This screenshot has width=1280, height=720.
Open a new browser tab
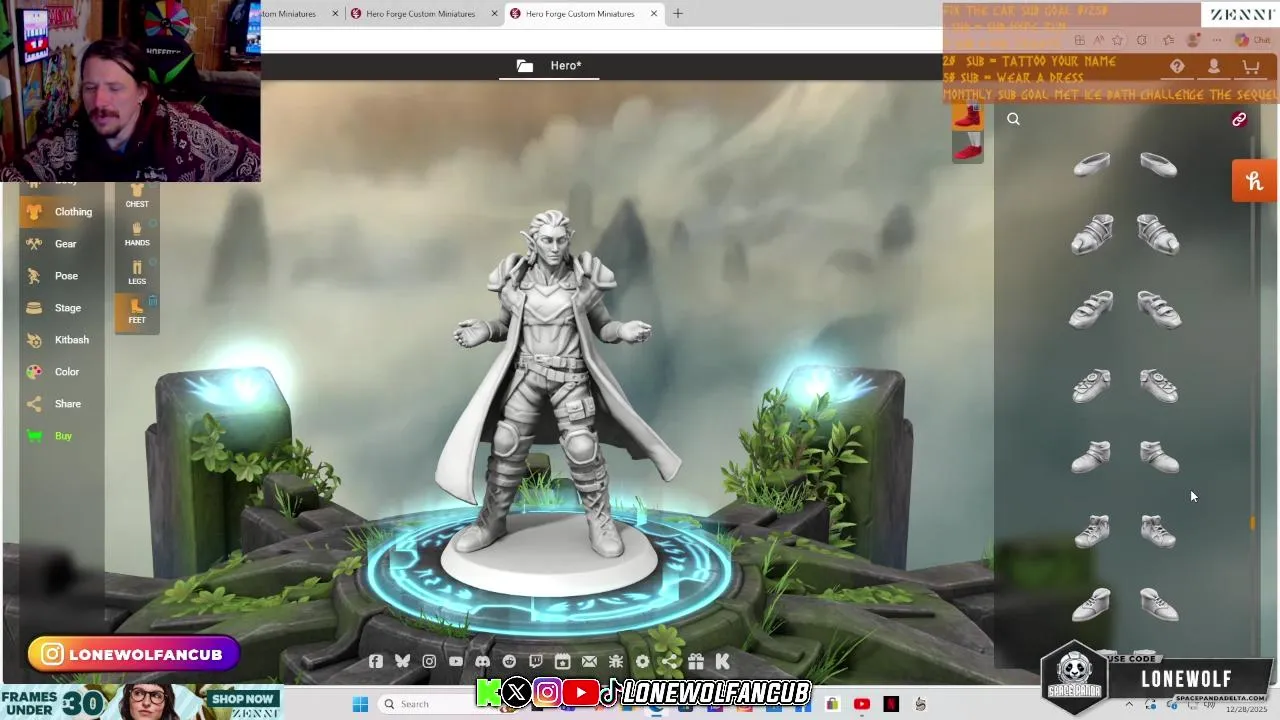click(678, 14)
